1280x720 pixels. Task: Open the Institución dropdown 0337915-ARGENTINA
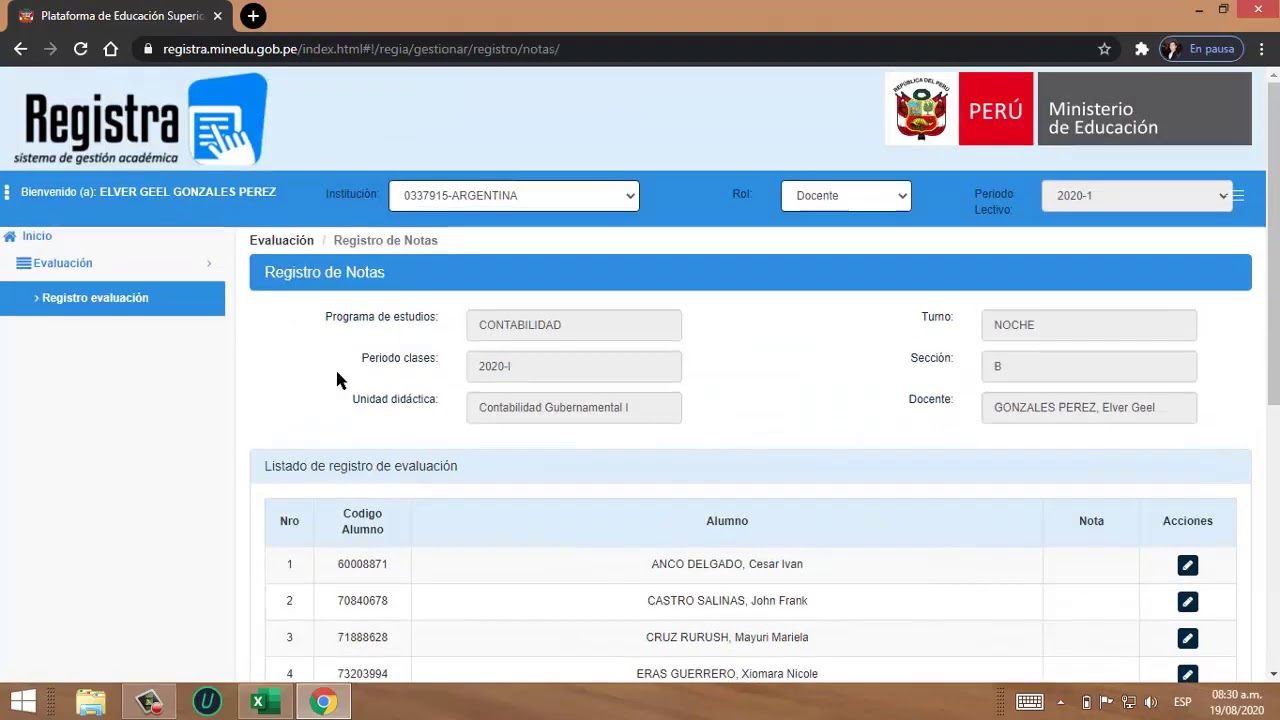514,196
